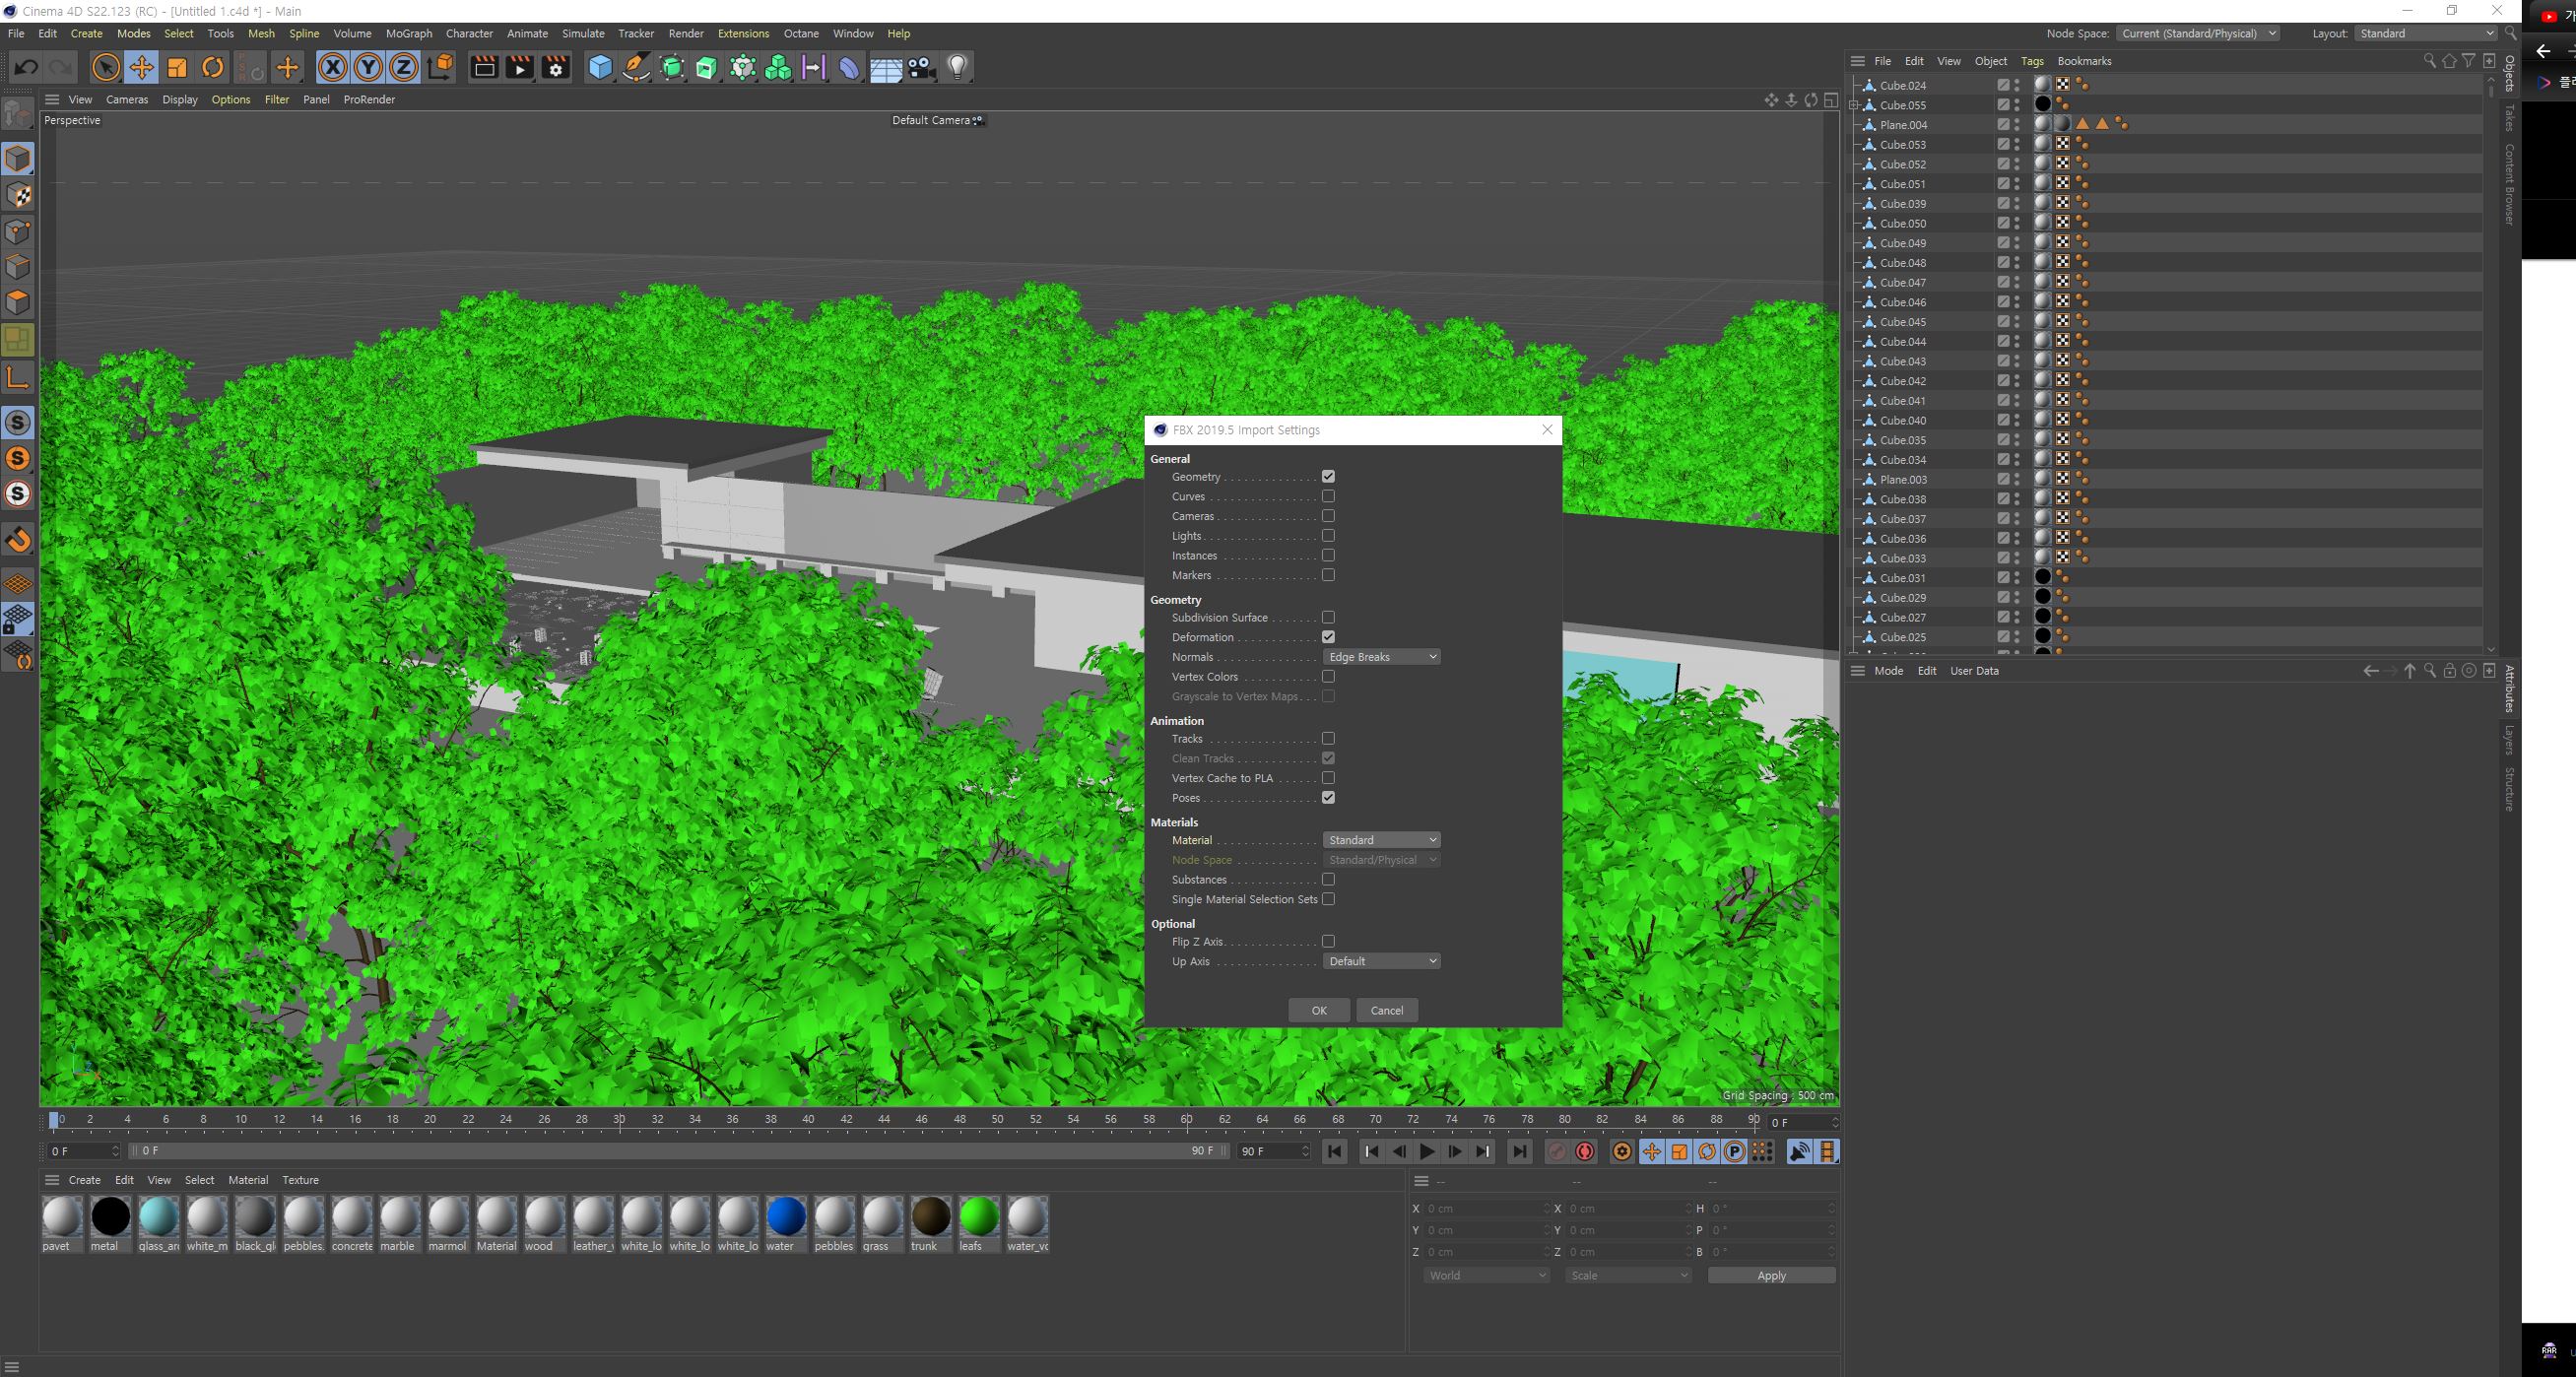This screenshot has width=2576, height=1377.
Task: Click the Undo arrow icon
Action: point(27,67)
